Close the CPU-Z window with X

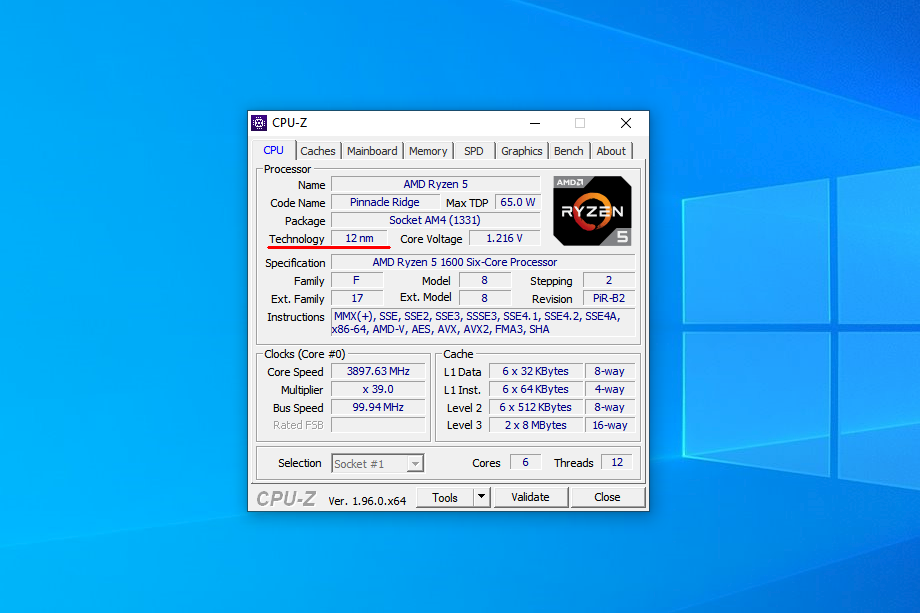[626, 123]
